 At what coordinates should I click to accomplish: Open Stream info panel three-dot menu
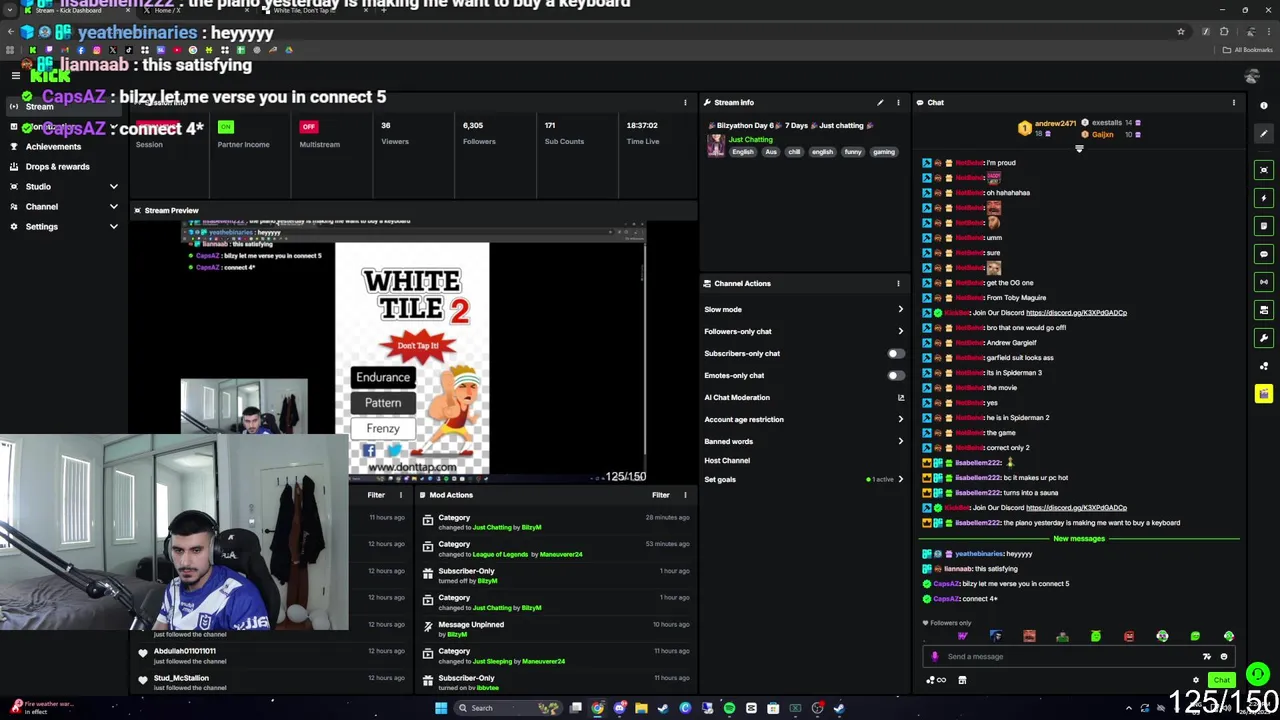click(898, 102)
